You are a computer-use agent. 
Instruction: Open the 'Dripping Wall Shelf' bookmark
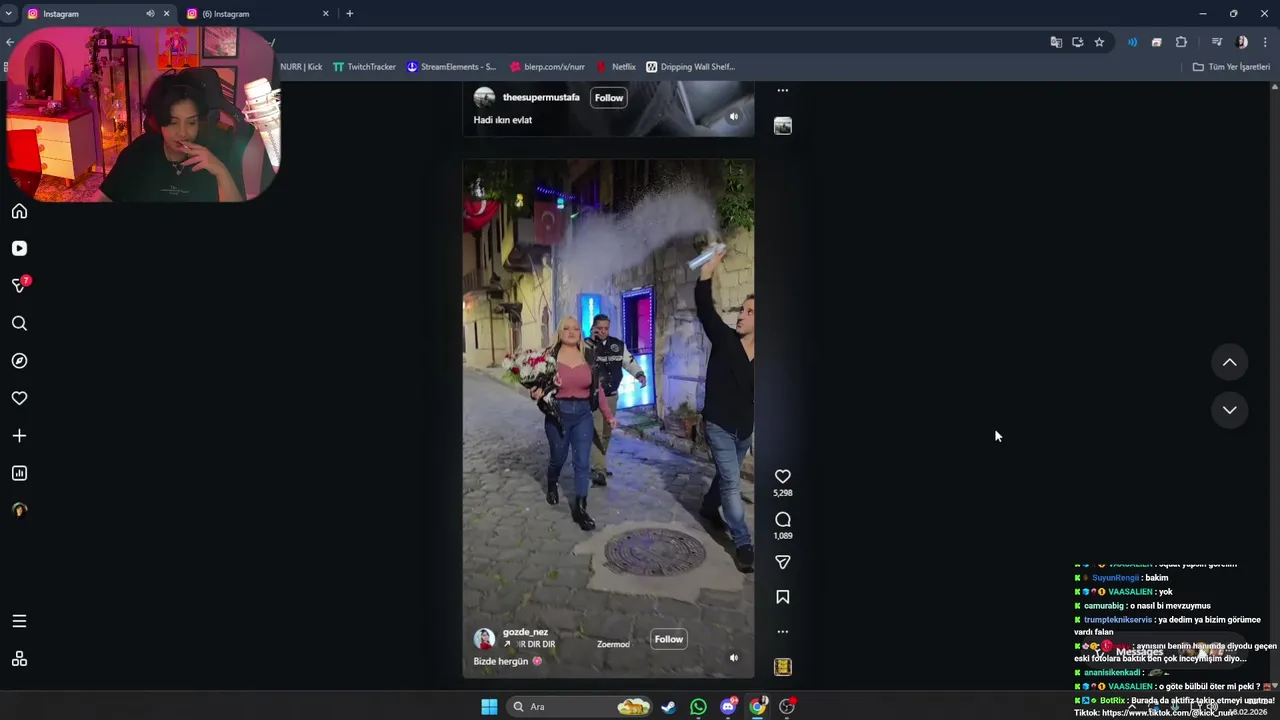pos(690,67)
